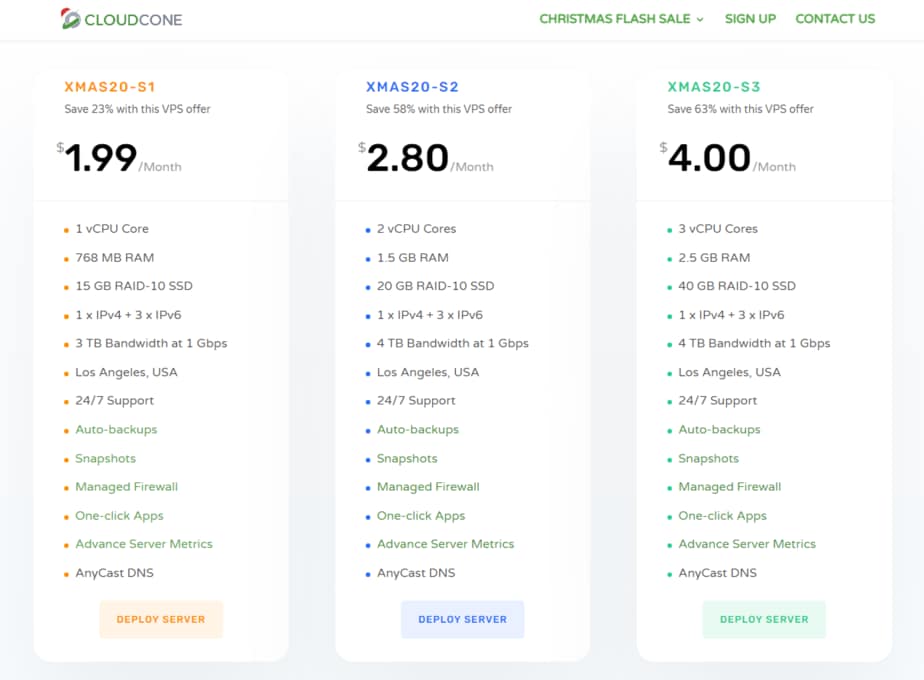Open Snapshots link in XMAS20-S3 plan
Viewport: 924px width, 680px height.
point(708,458)
